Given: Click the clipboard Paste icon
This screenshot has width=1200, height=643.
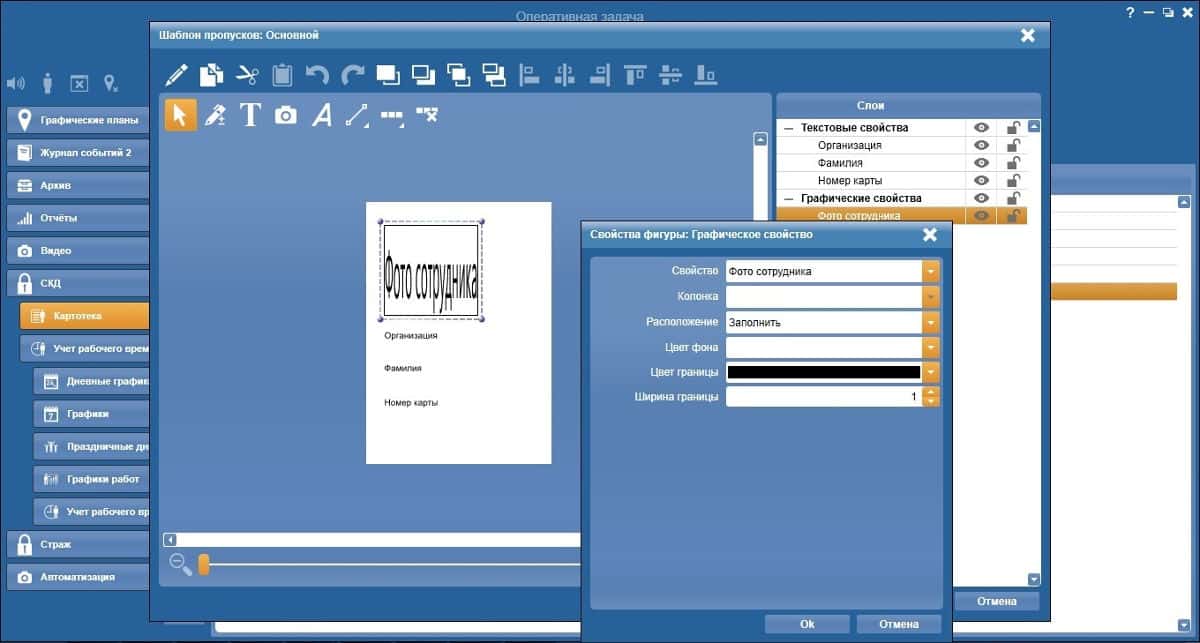Looking at the screenshot, I should coord(282,74).
